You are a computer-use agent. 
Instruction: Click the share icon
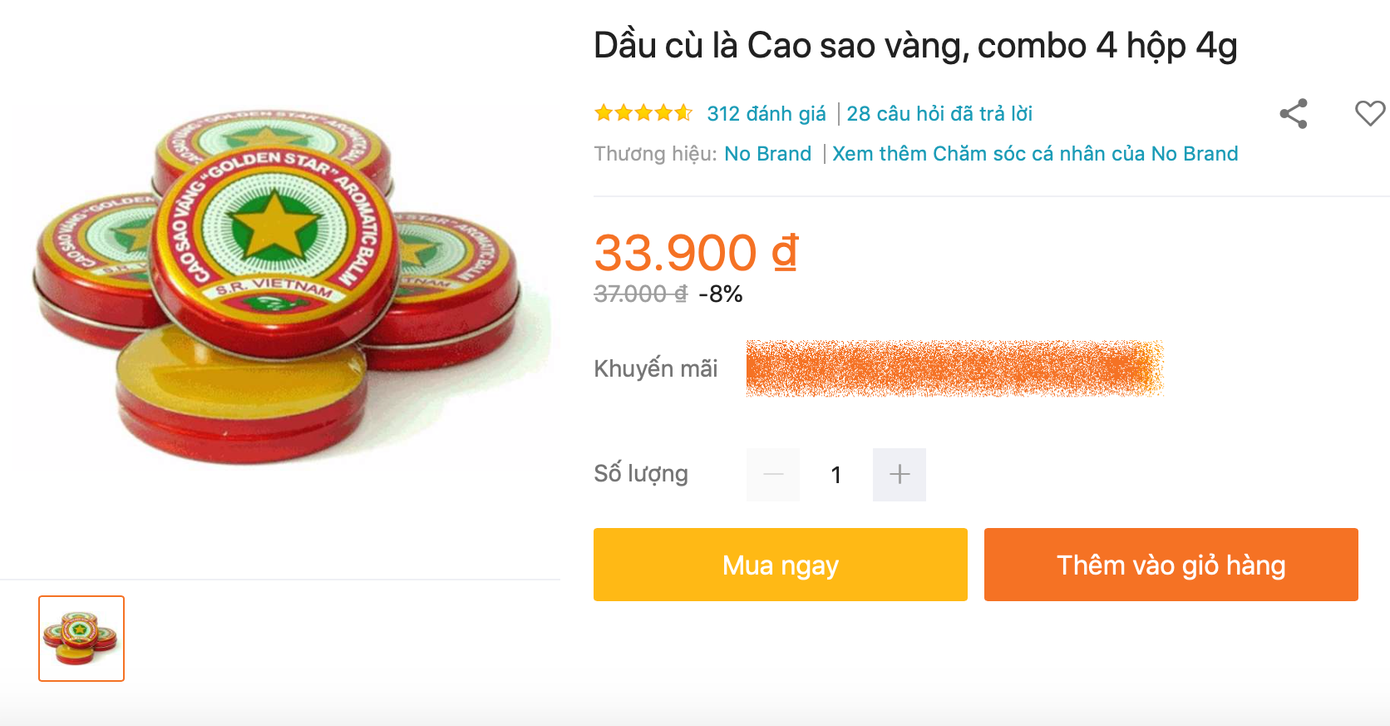[1293, 114]
